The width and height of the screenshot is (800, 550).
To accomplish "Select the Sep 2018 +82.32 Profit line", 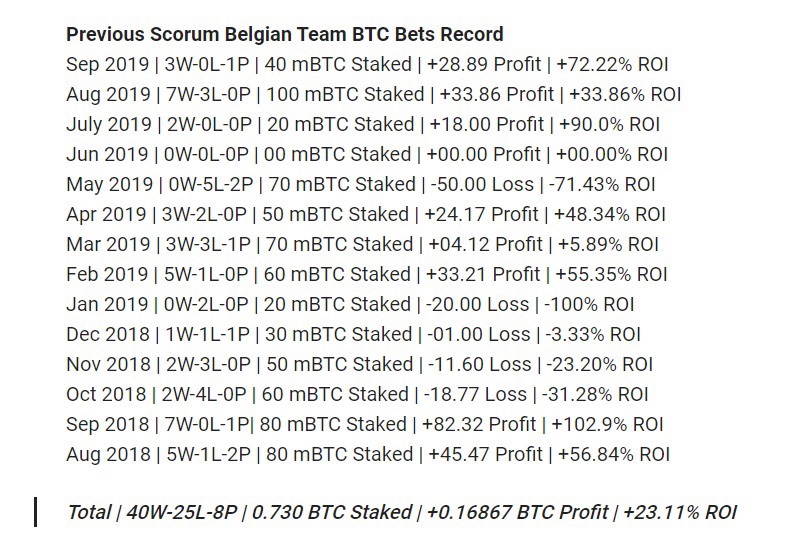I will [365, 425].
